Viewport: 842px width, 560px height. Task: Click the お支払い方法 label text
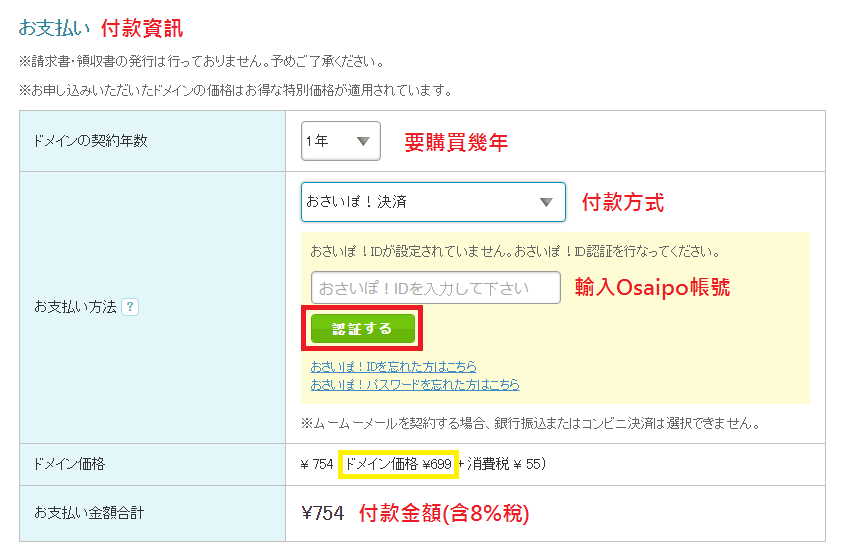click(75, 307)
